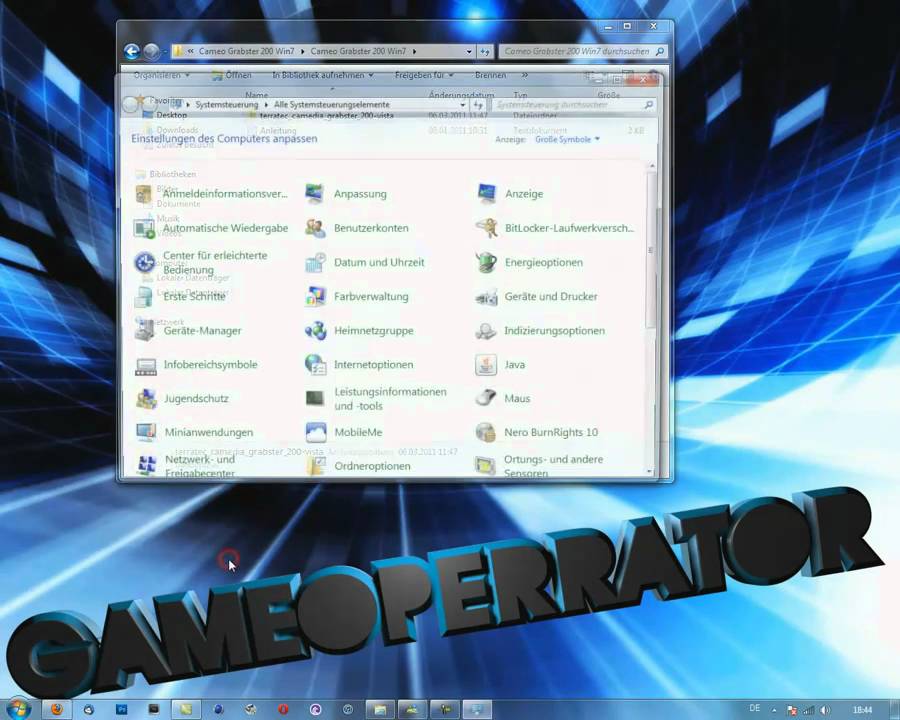Open Erste Schritte item

tap(180, 297)
